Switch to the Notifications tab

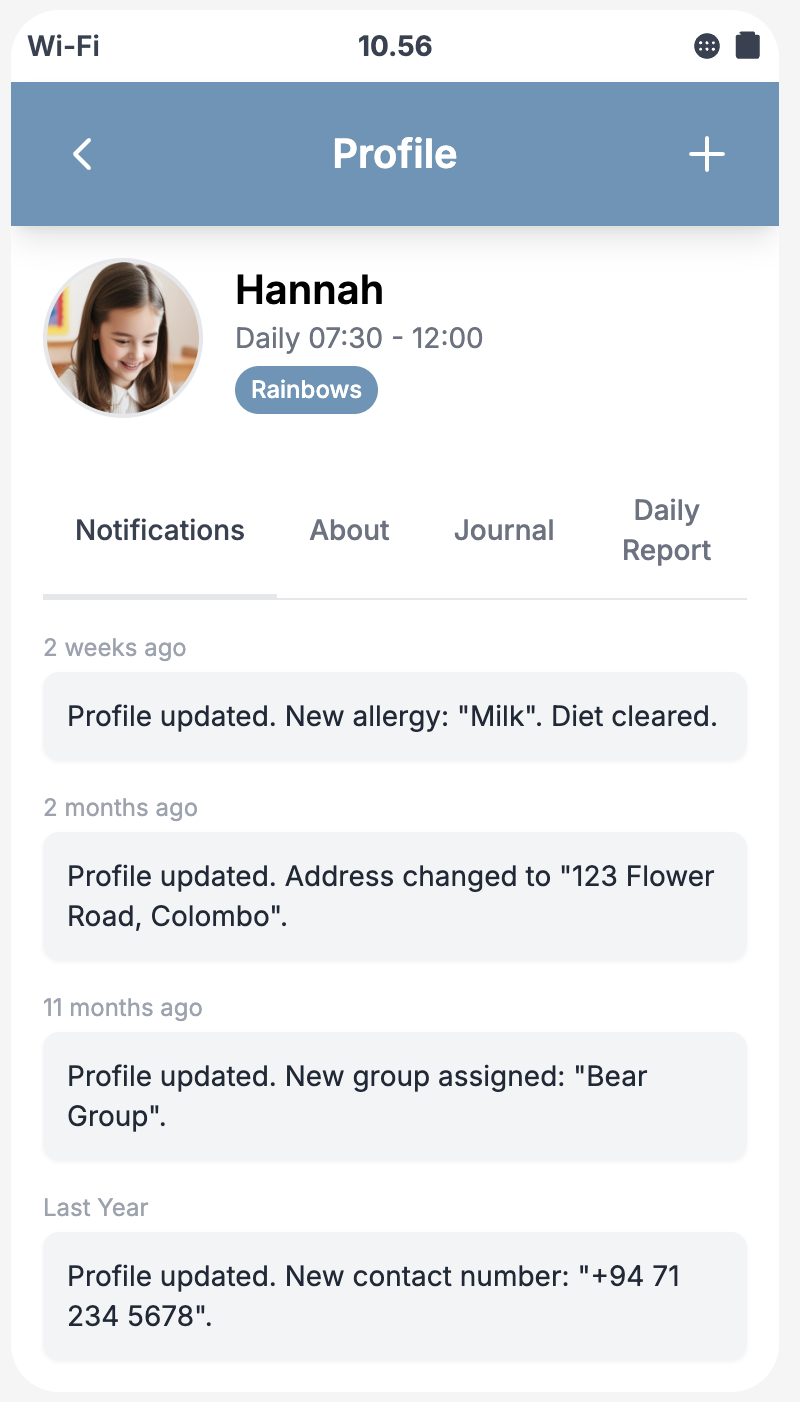point(160,530)
